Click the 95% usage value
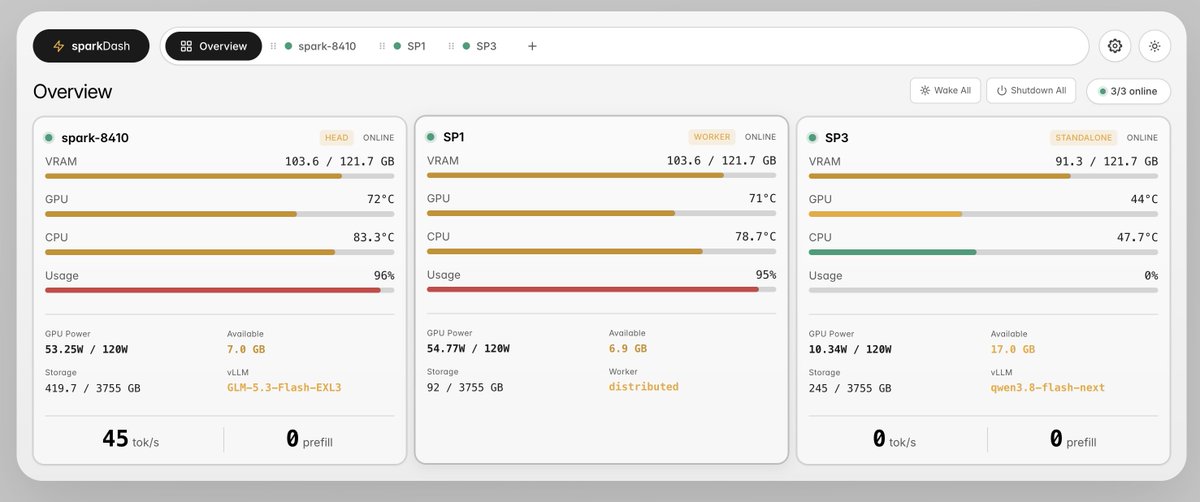 coord(766,274)
